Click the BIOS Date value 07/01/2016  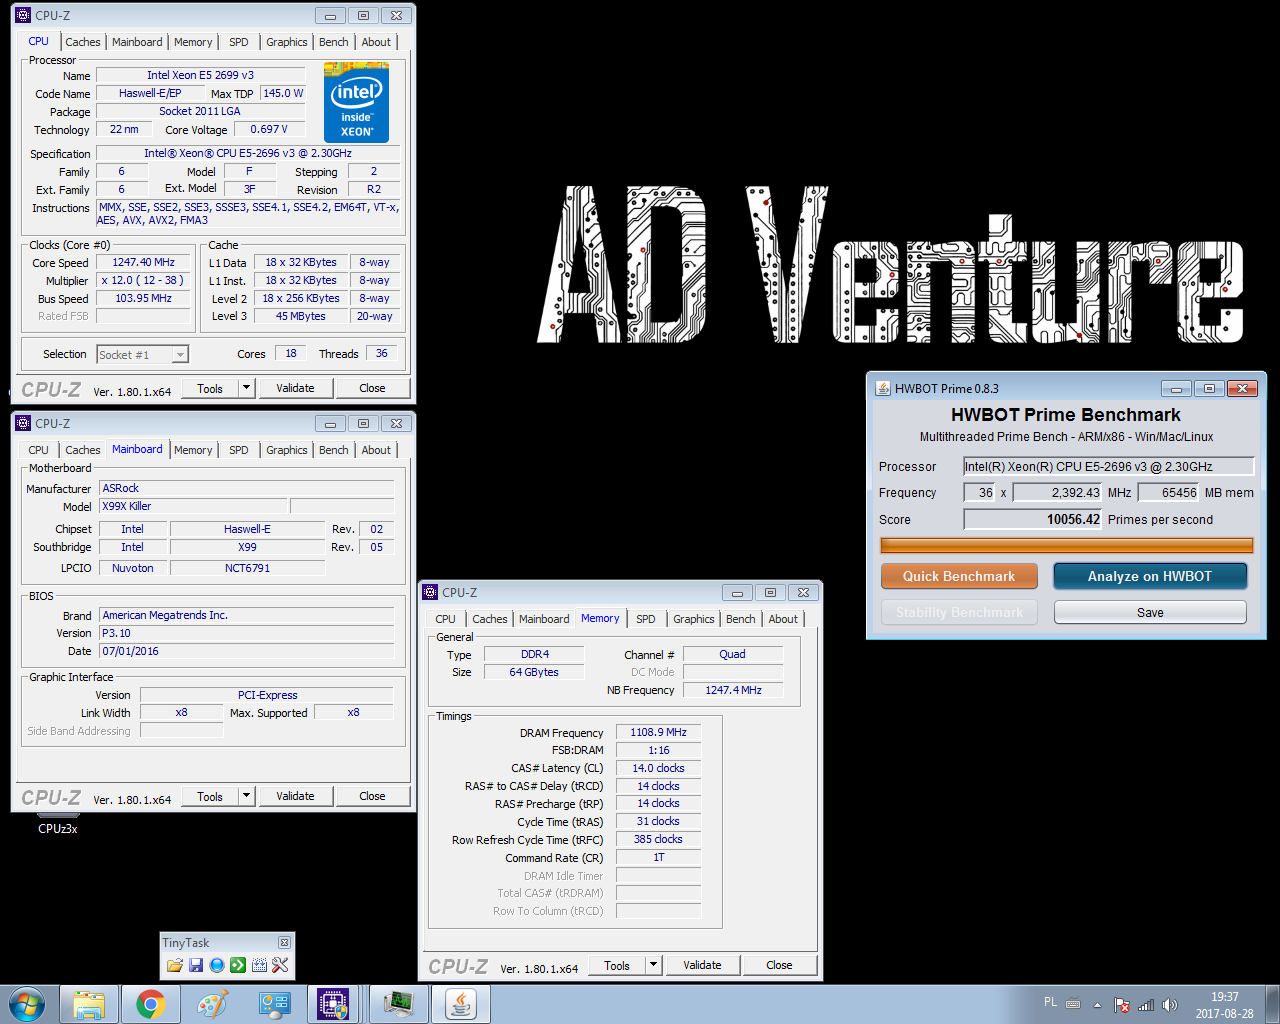coord(247,651)
